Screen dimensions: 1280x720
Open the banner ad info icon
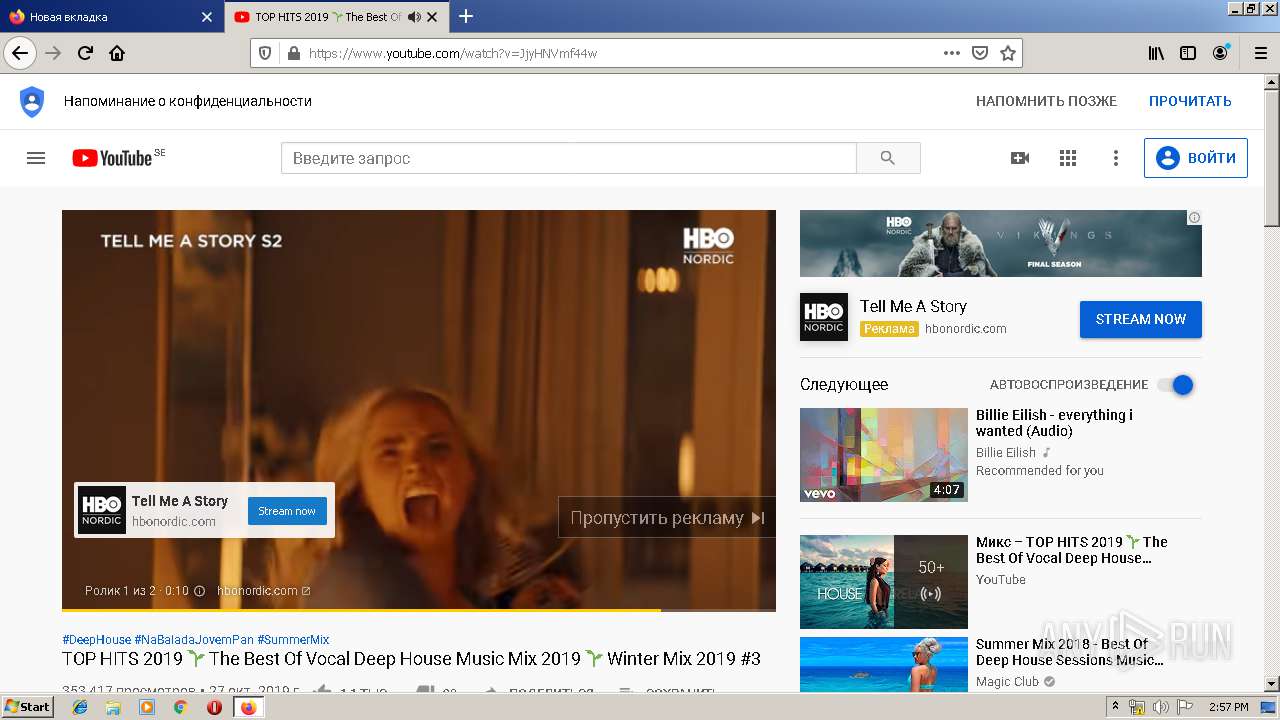click(1194, 217)
